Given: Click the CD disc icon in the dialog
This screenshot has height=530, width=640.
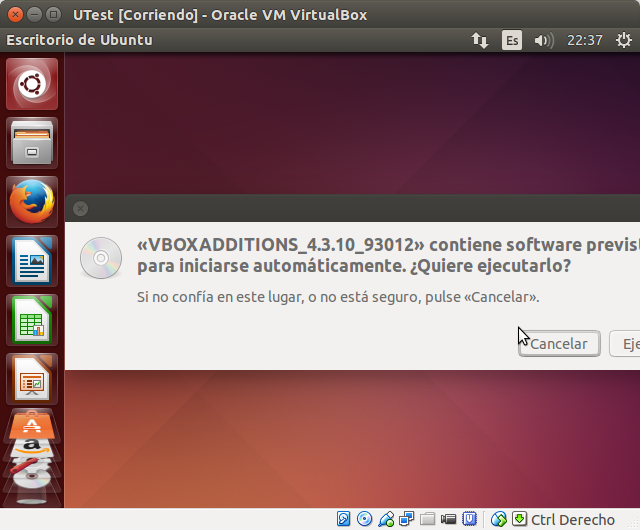Looking at the screenshot, I should pos(101,258).
